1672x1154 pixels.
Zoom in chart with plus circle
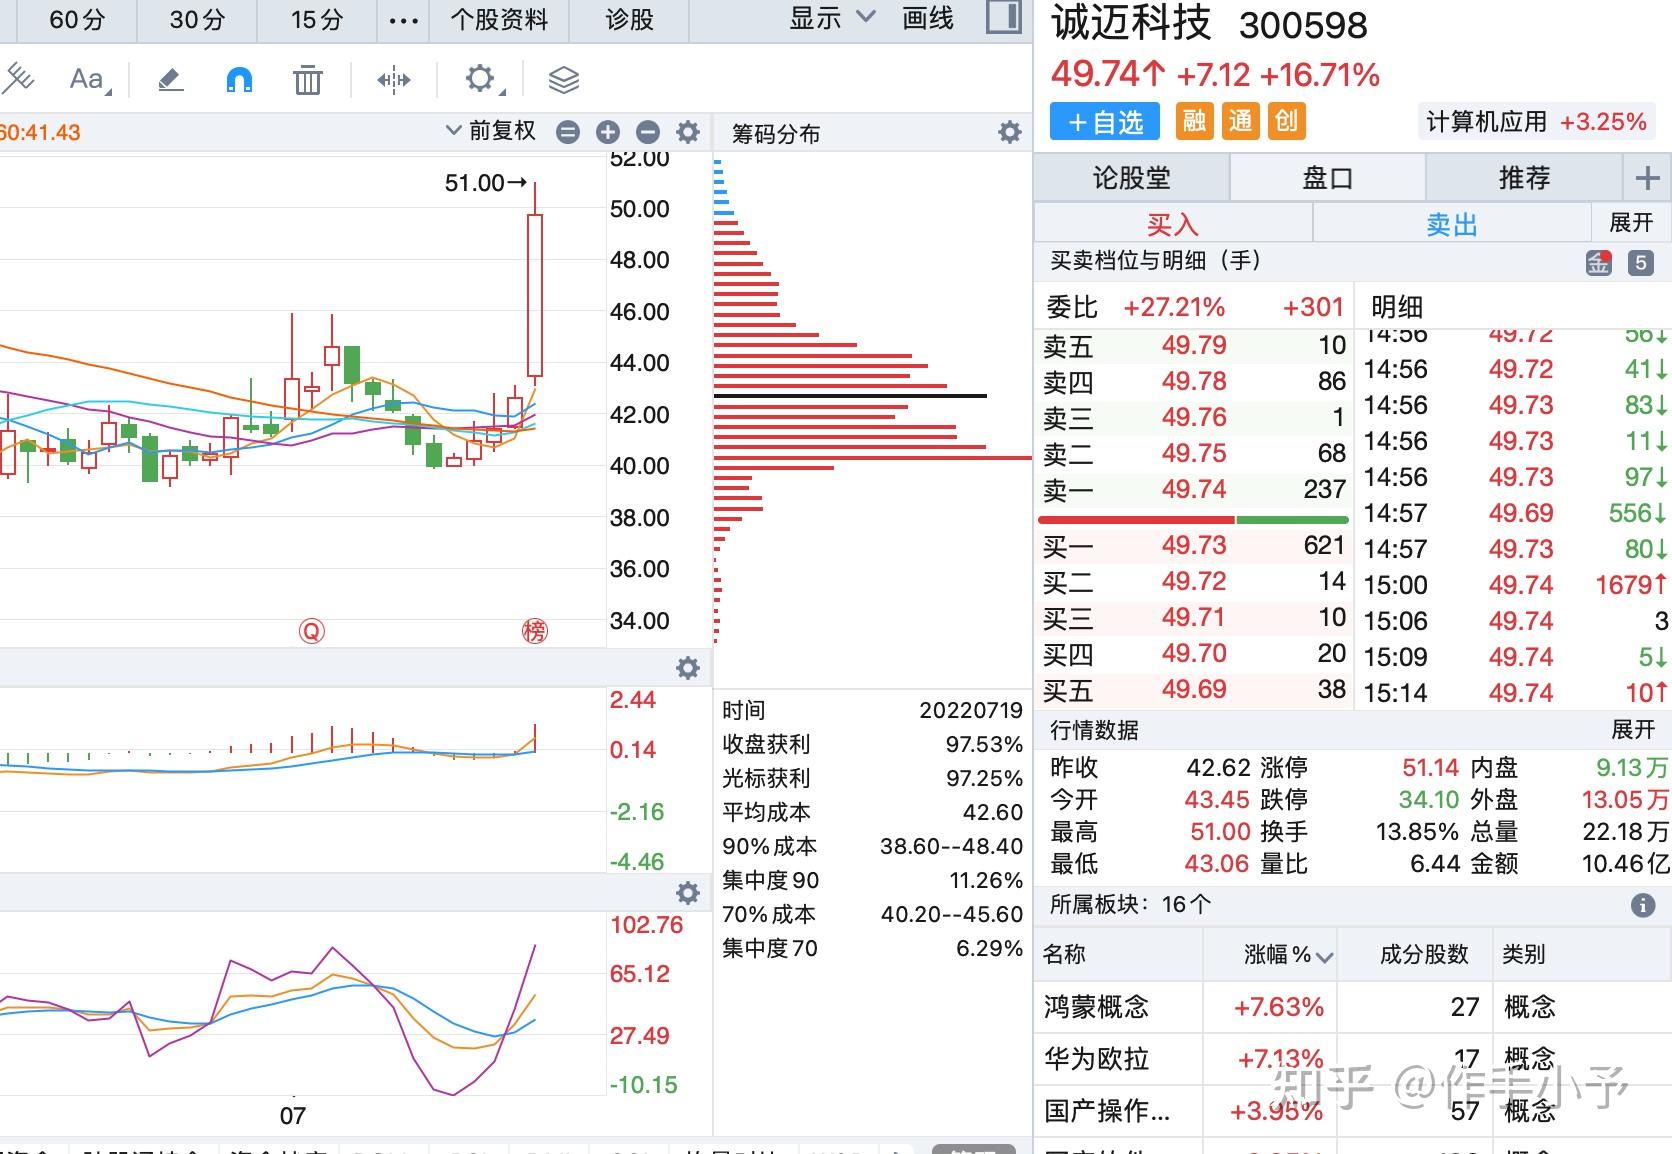[x=608, y=132]
